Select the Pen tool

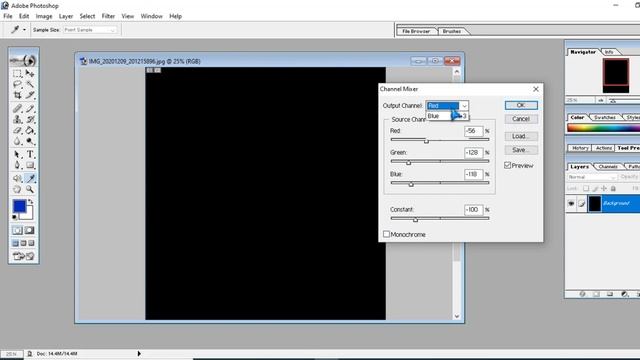17,165
